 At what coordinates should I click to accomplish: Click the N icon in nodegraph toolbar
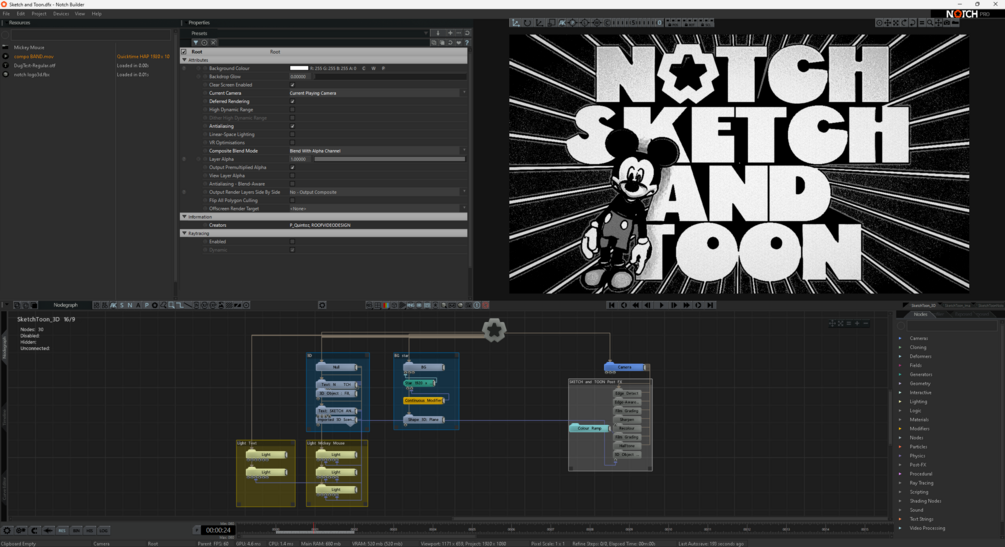click(x=130, y=305)
